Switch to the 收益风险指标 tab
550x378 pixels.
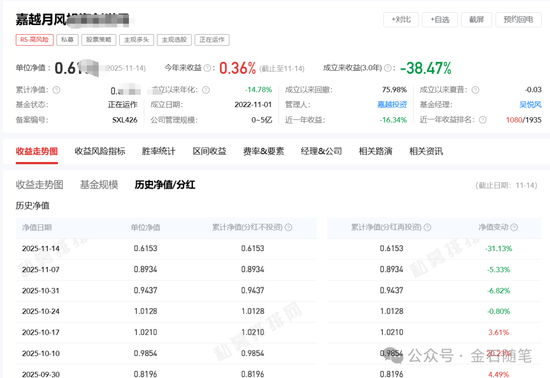pyautogui.click(x=100, y=151)
